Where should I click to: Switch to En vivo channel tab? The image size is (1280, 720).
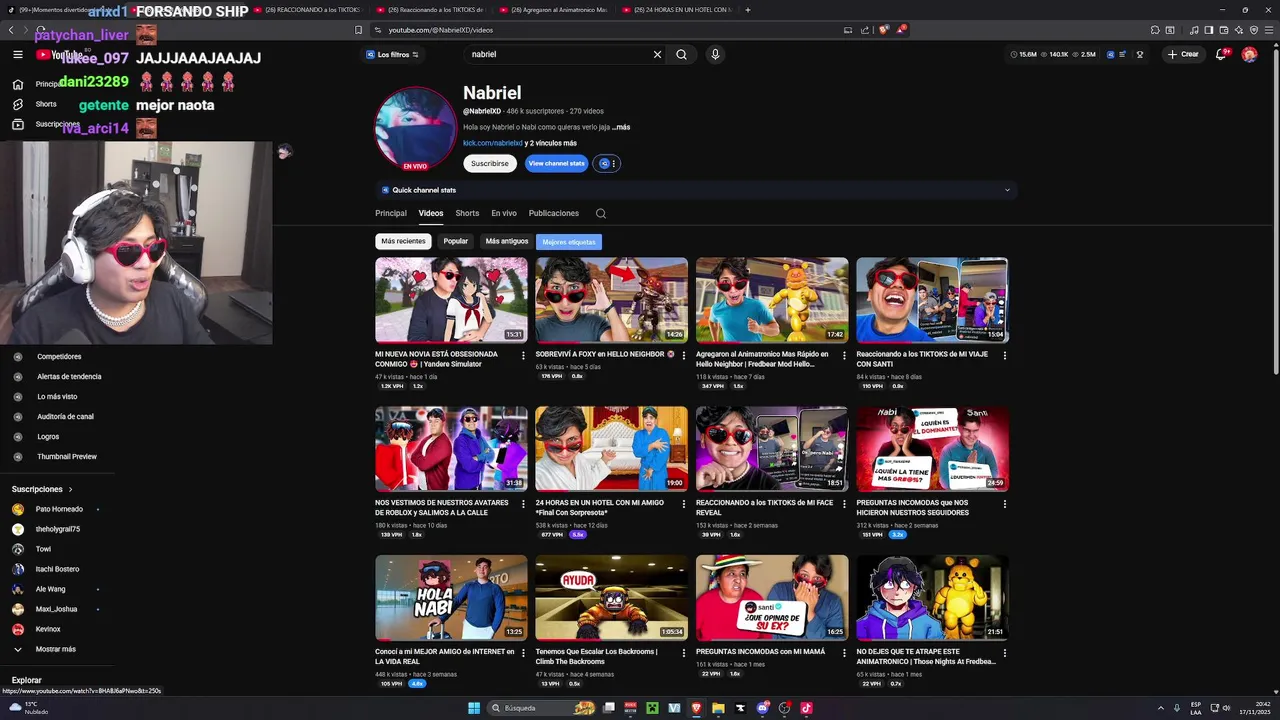(504, 213)
